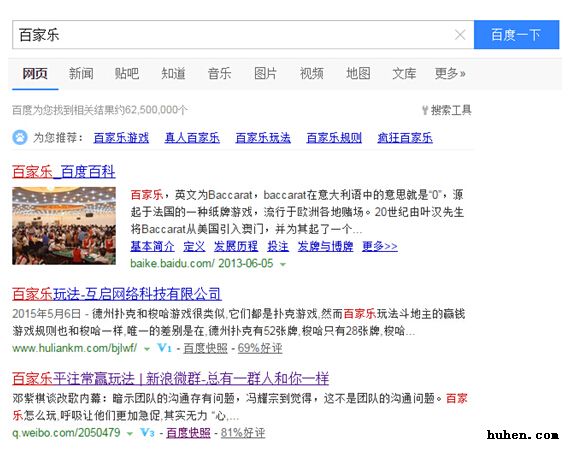Click the 百度一下 search button
The image size is (569, 449).
516,35
